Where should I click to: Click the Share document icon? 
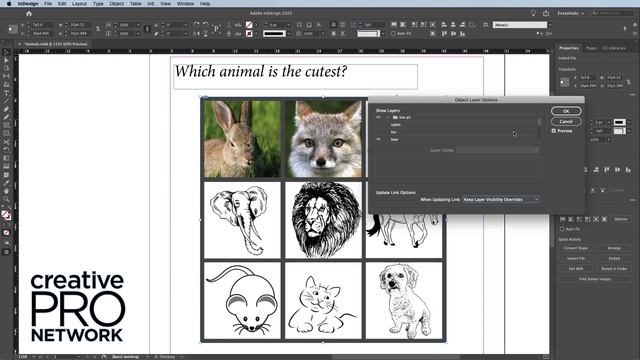546,13
